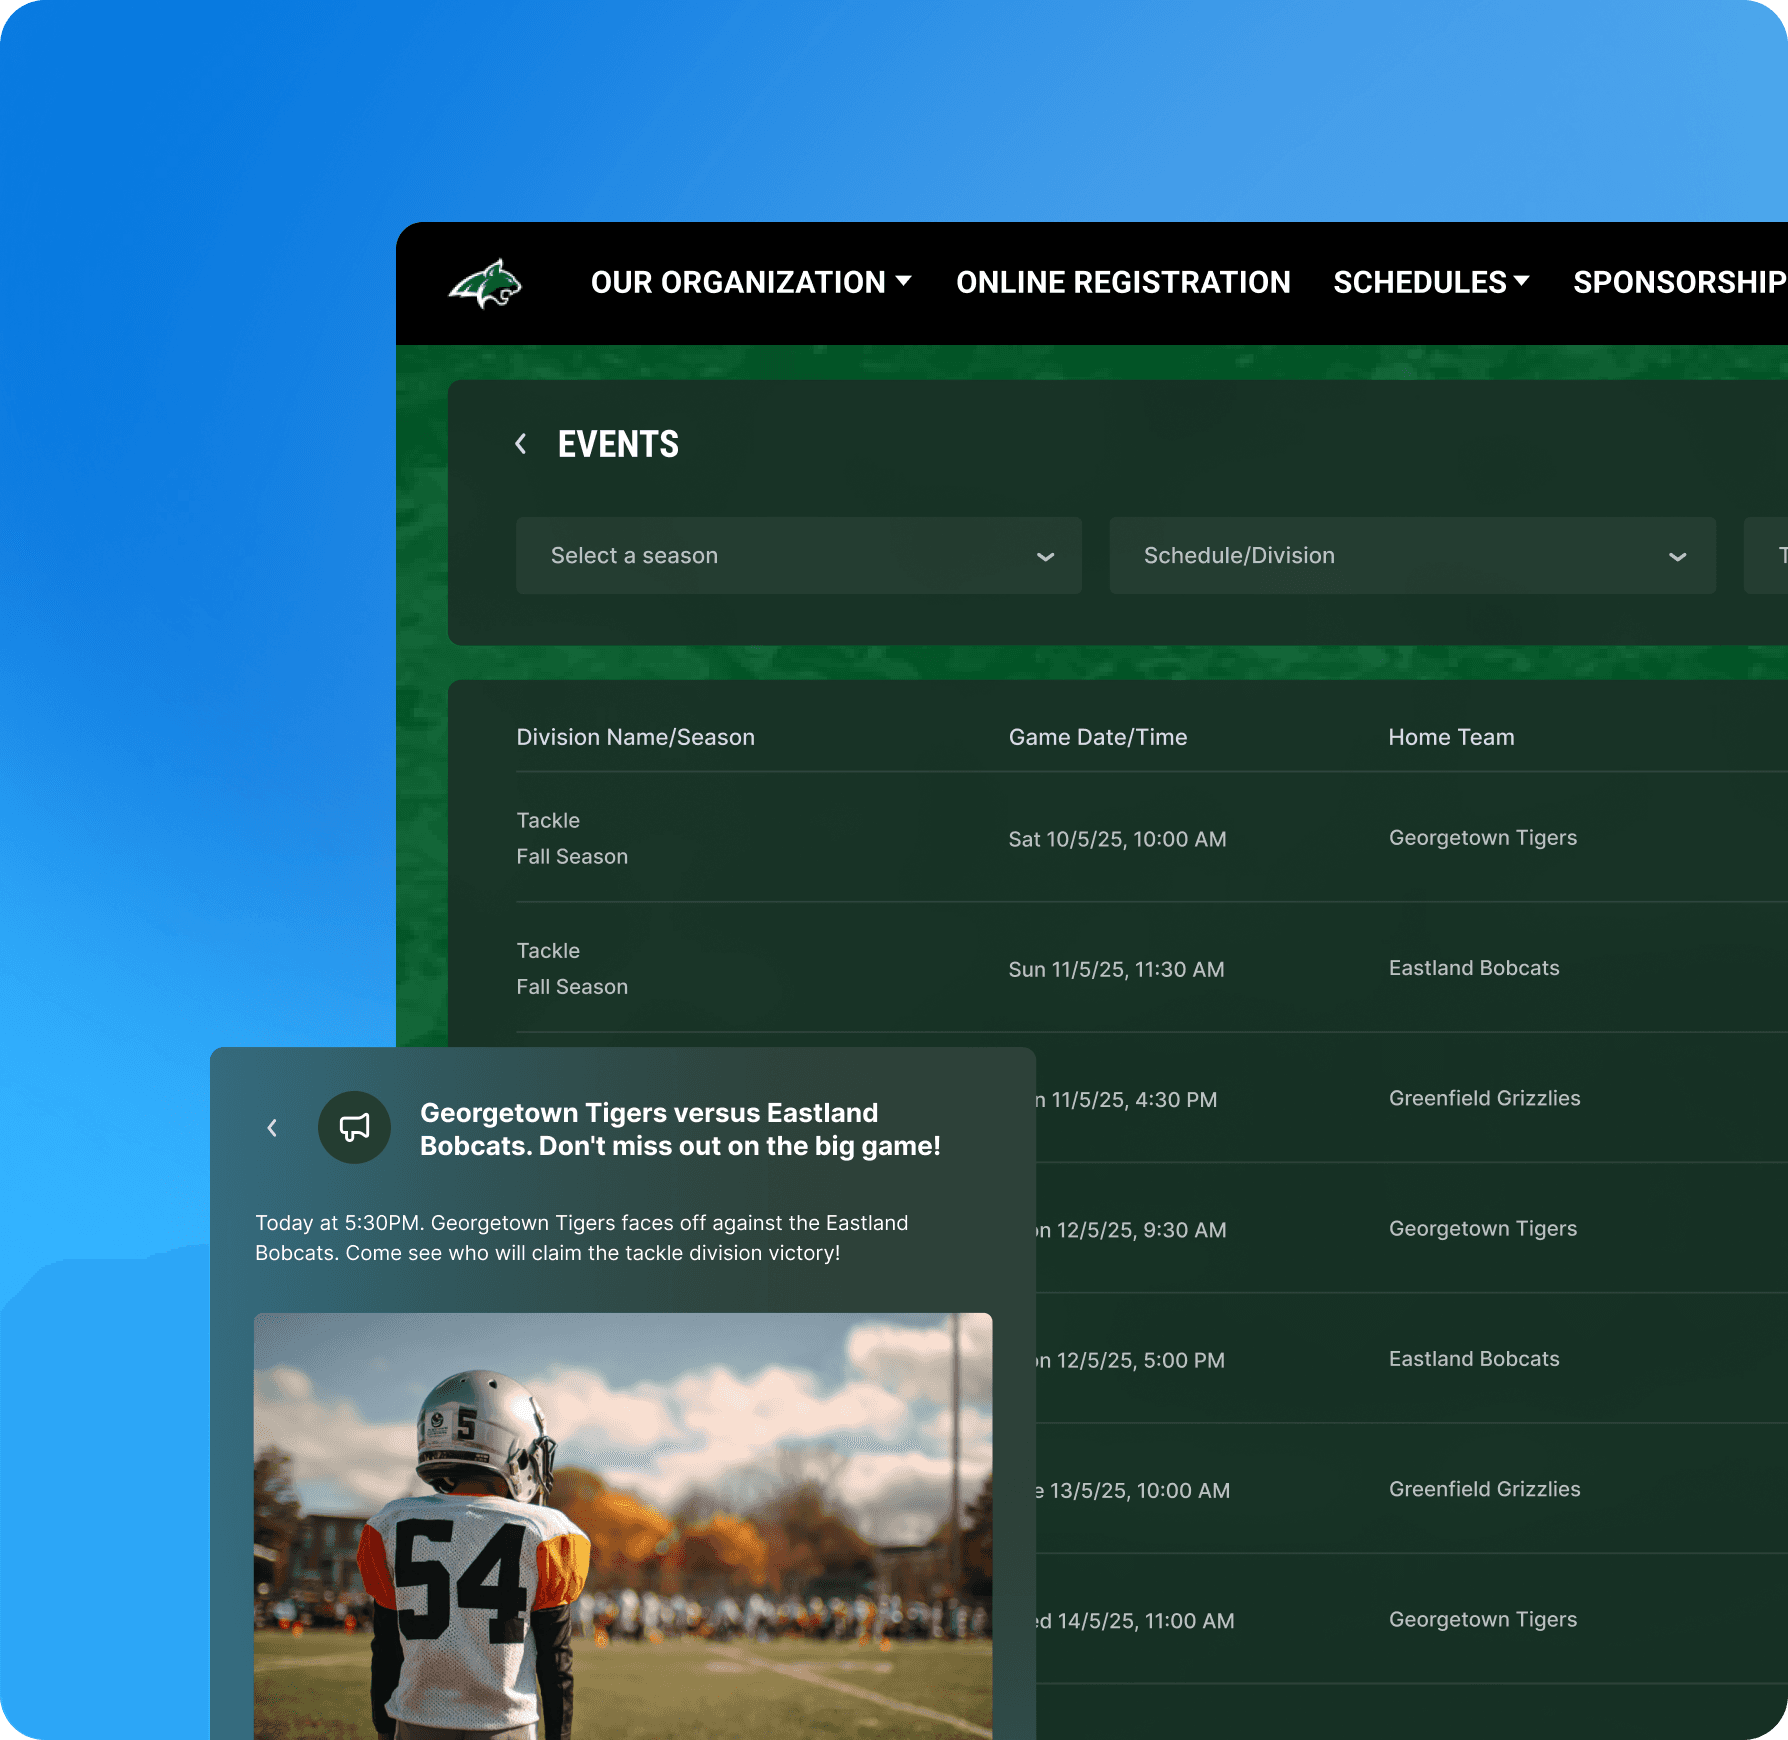Viewport: 1788px width, 1740px height.
Task: Click the back chevron in announcement card
Action: [x=272, y=1128]
